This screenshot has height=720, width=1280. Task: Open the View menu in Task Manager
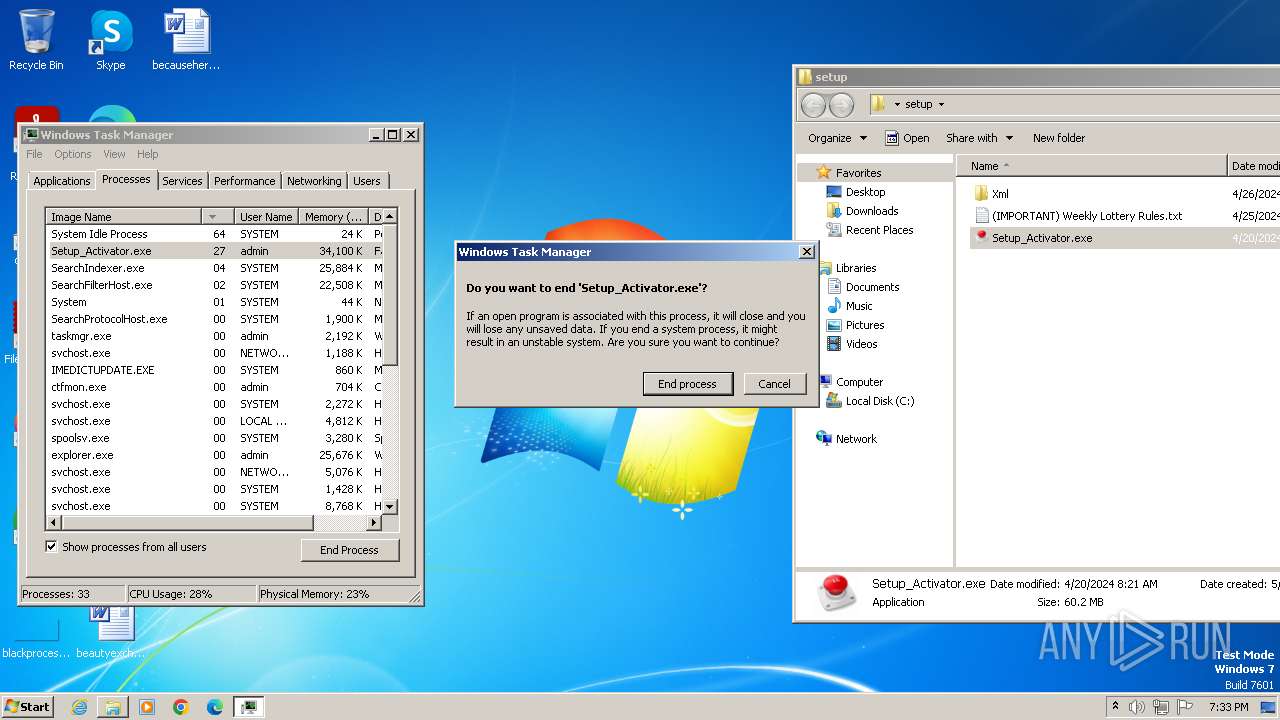coord(114,154)
